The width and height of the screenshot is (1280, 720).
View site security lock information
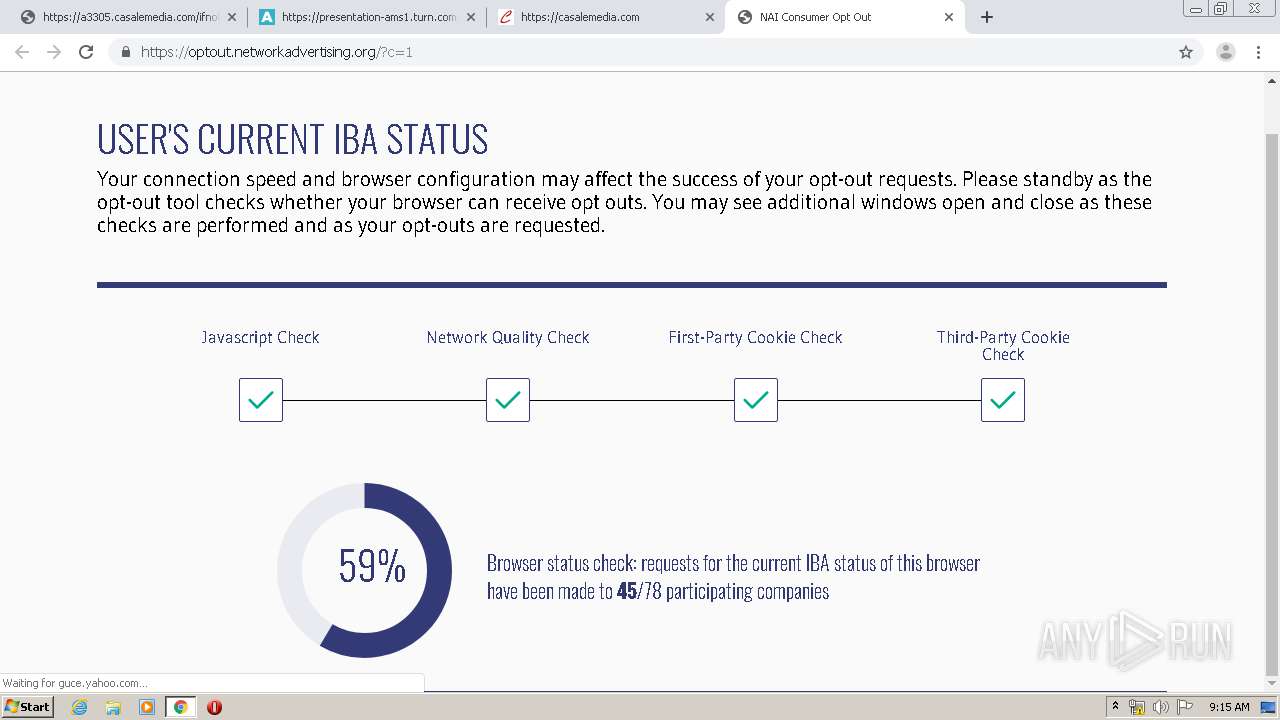(126, 52)
